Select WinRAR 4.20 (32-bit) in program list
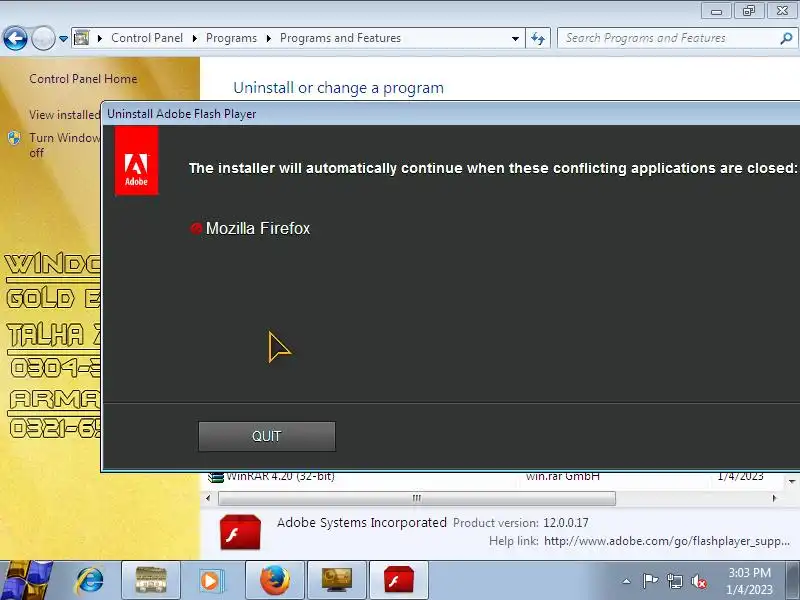 pos(280,477)
